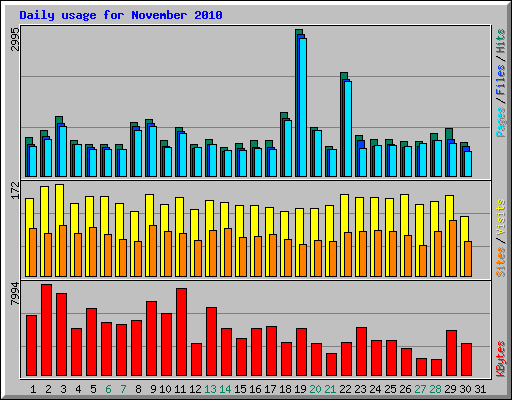The width and height of the screenshot is (512, 400).
Task: Click the 2995 hits axis value
Action: pos(15,39)
